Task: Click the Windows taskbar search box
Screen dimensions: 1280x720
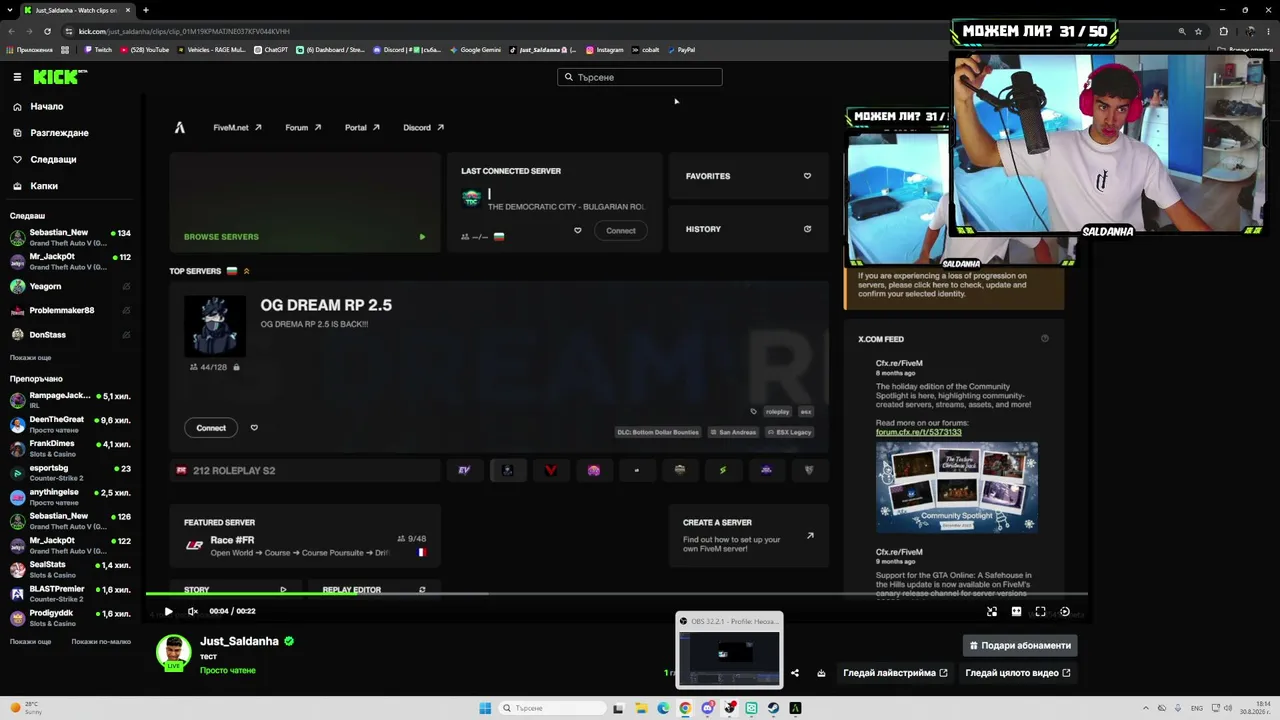Action: coord(554,708)
